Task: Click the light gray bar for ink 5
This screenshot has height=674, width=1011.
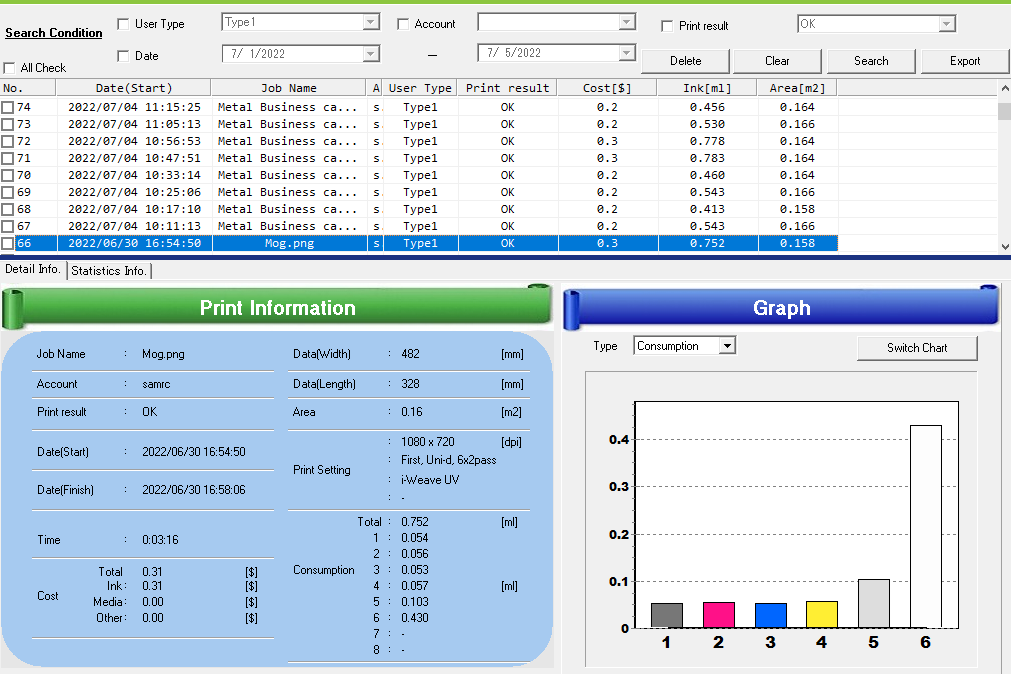Action: 874,603
